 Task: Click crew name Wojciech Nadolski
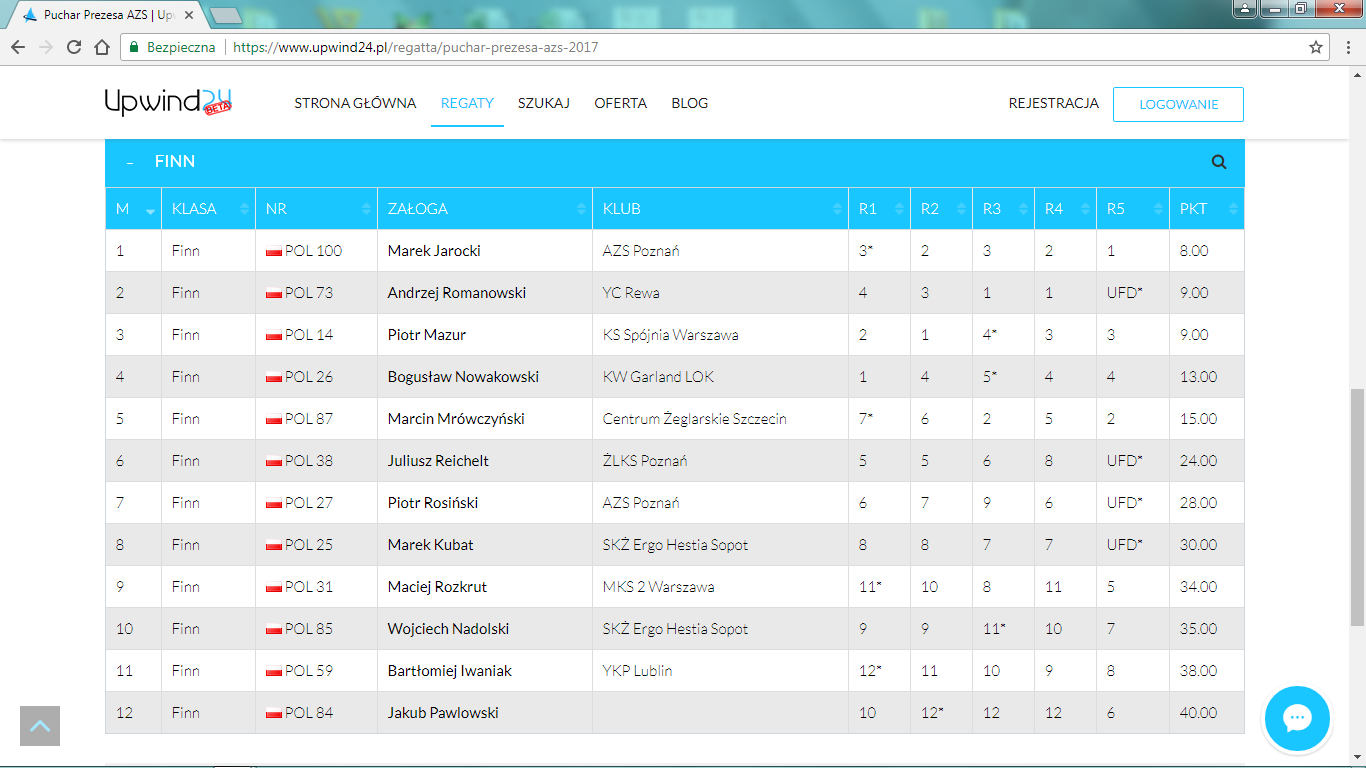tap(448, 629)
